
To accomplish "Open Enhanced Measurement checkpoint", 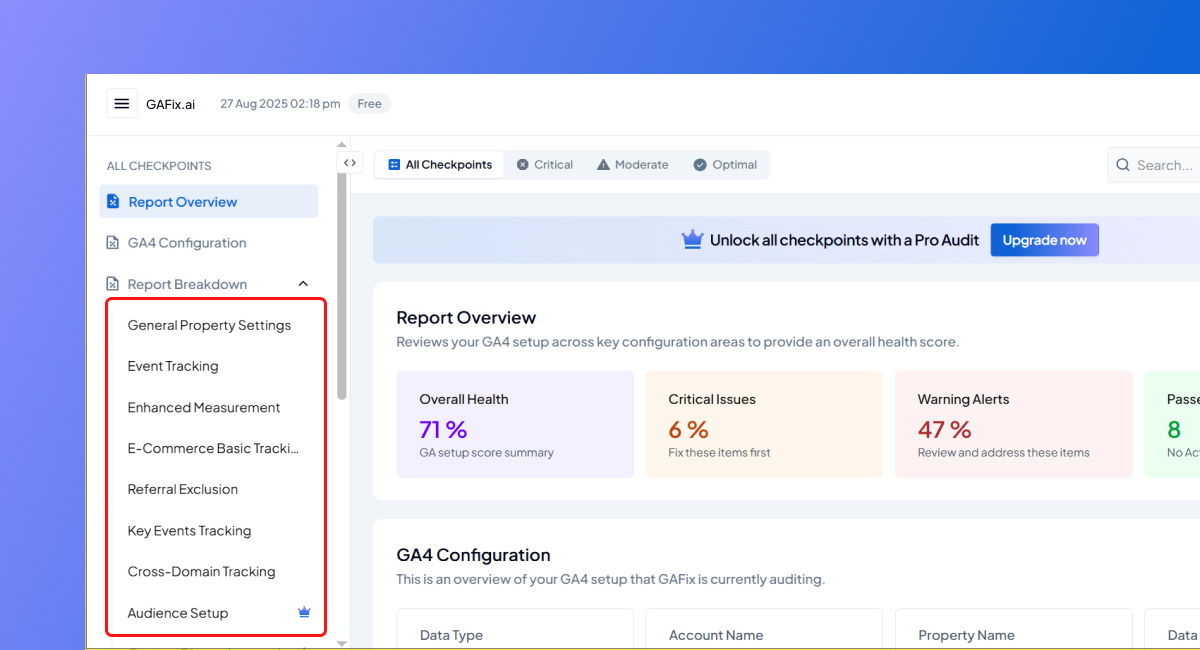I will pyautogui.click(x=204, y=408).
